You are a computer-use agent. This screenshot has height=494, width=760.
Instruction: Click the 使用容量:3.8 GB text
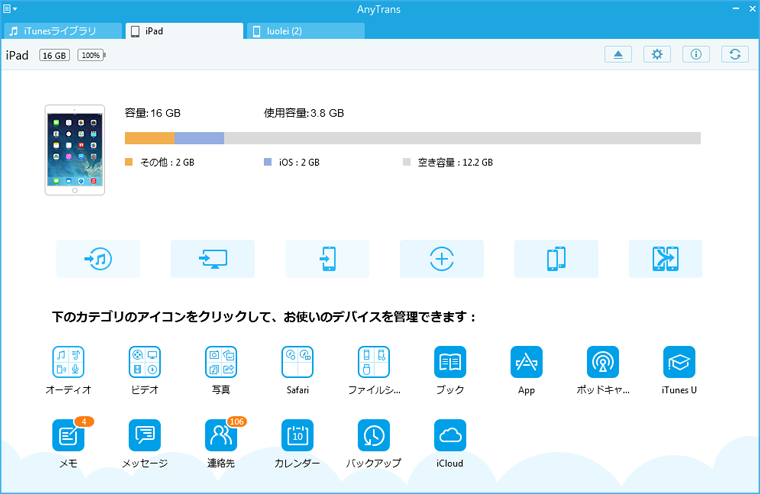point(304,113)
